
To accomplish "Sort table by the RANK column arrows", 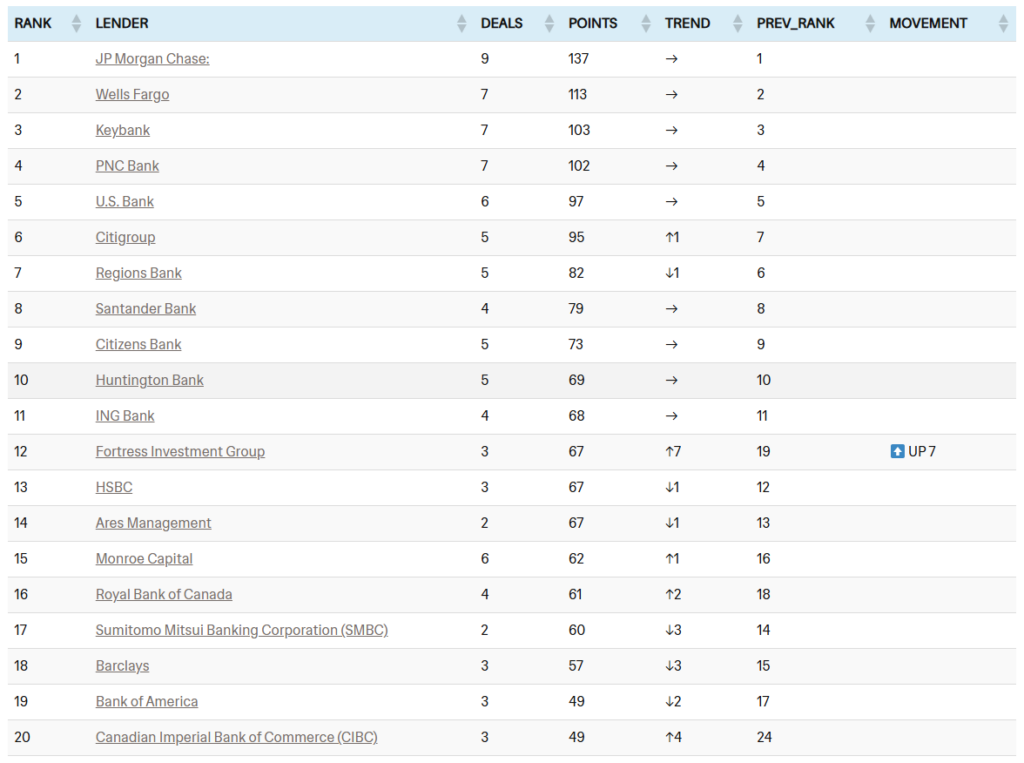I will [76, 23].
